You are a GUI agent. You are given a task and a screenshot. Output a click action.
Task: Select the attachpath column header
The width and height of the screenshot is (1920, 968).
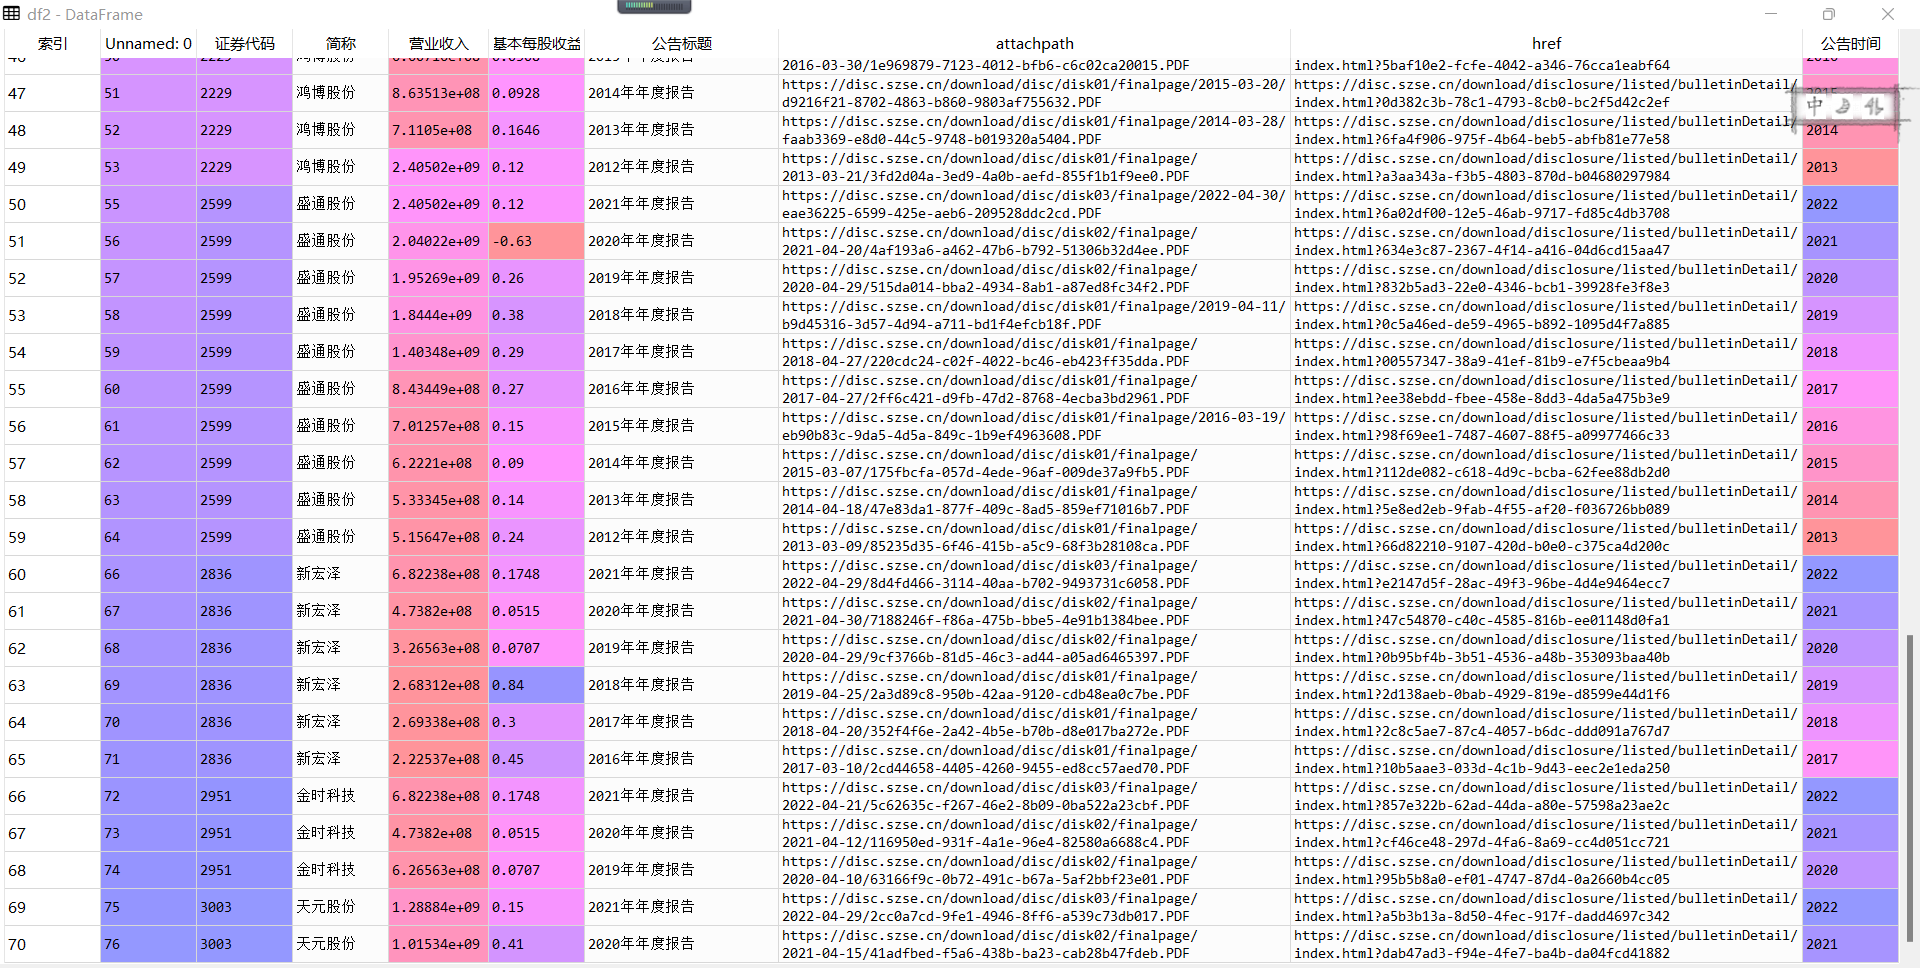[x=1034, y=43]
